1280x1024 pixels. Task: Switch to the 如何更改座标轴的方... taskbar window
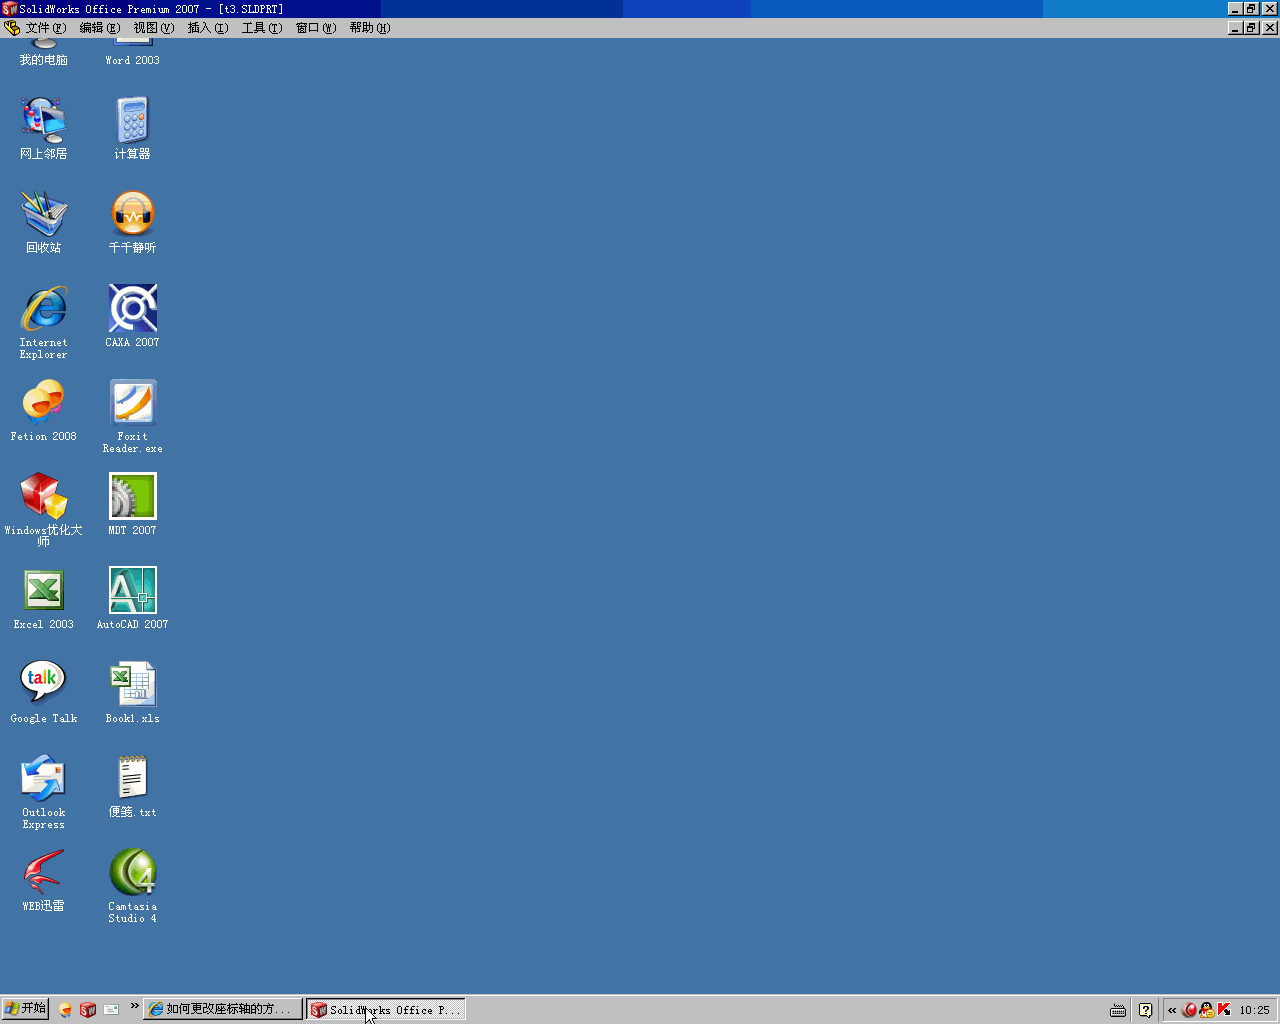coord(223,1009)
